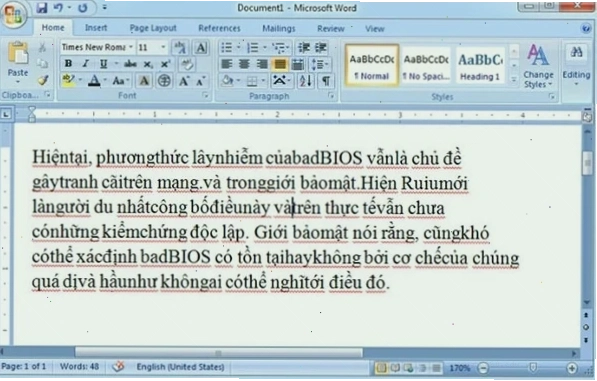The image size is (597, 381).
Task: Click the Decrease Indent icon
Action: pyautogui.click(x=304, y=48)
